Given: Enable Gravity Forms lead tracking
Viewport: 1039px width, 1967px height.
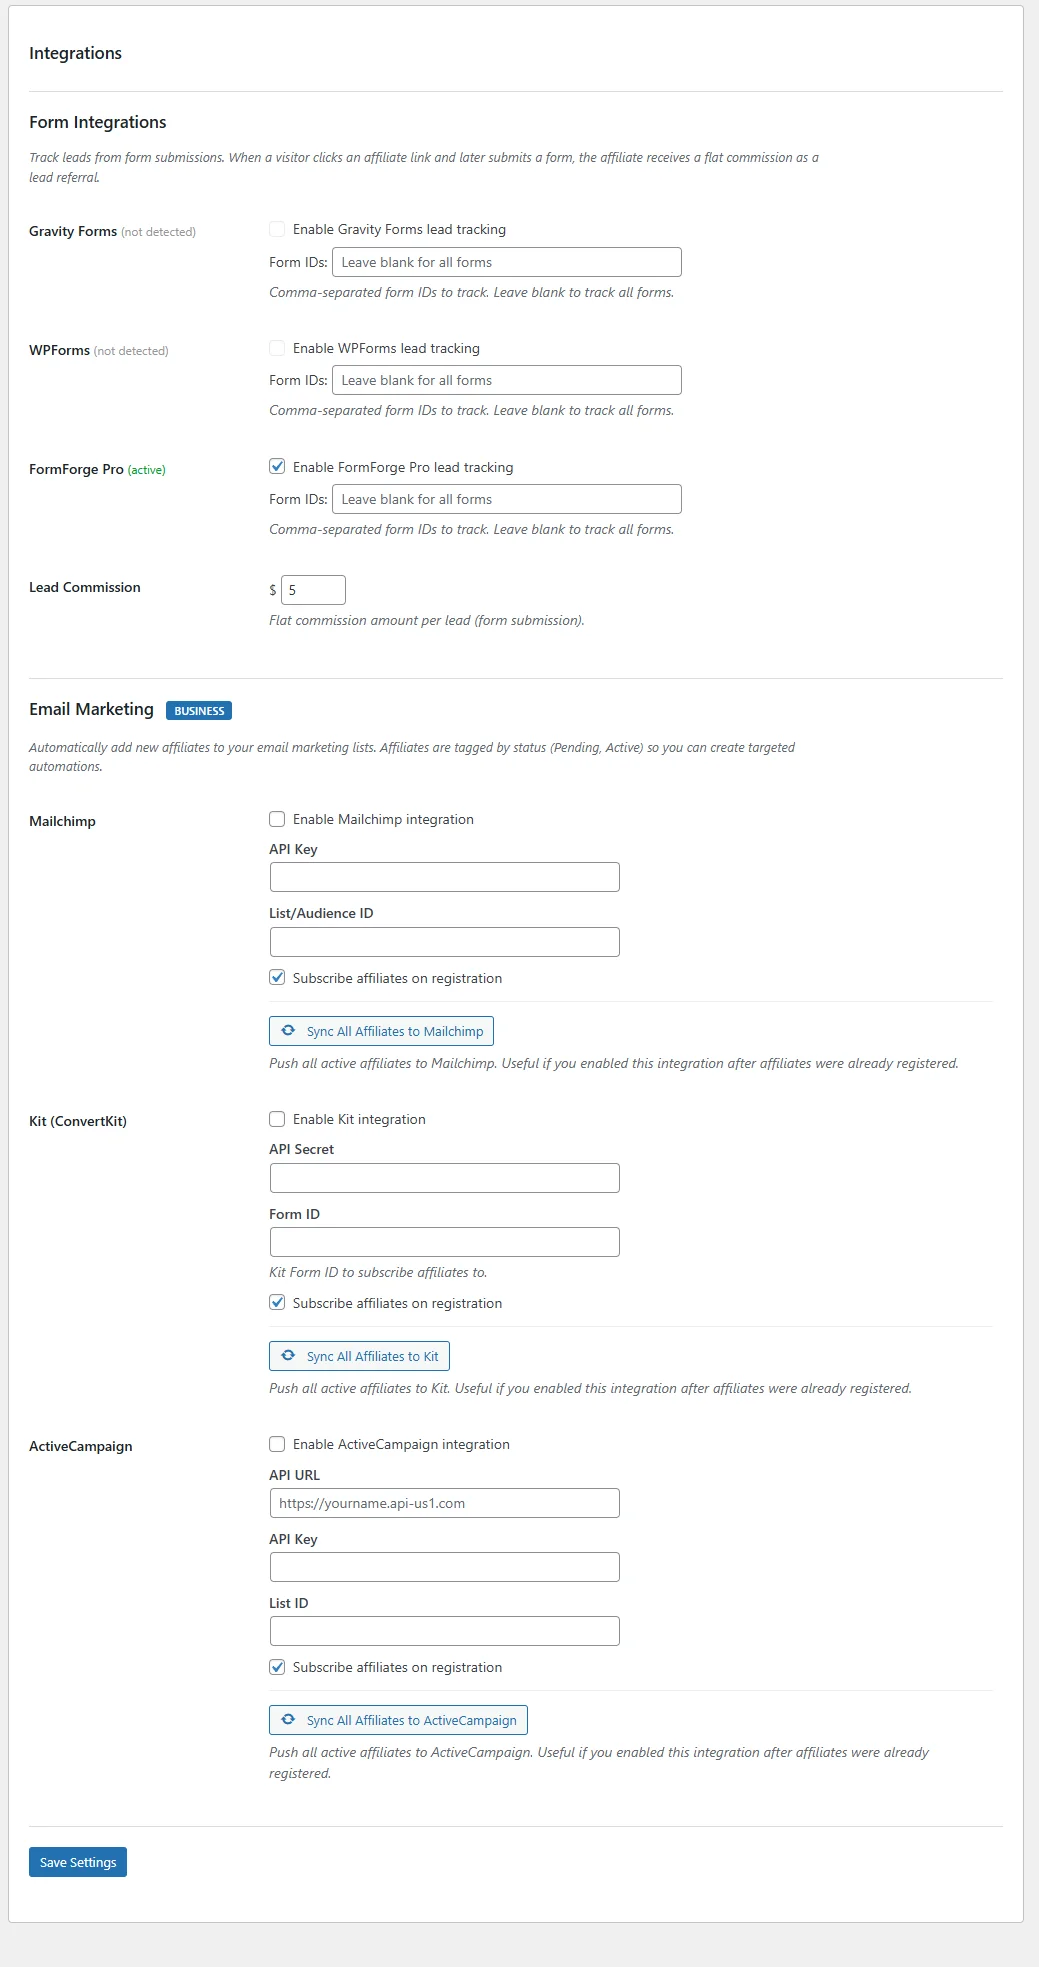Looking at the screenshot, I should coord(277,228).
